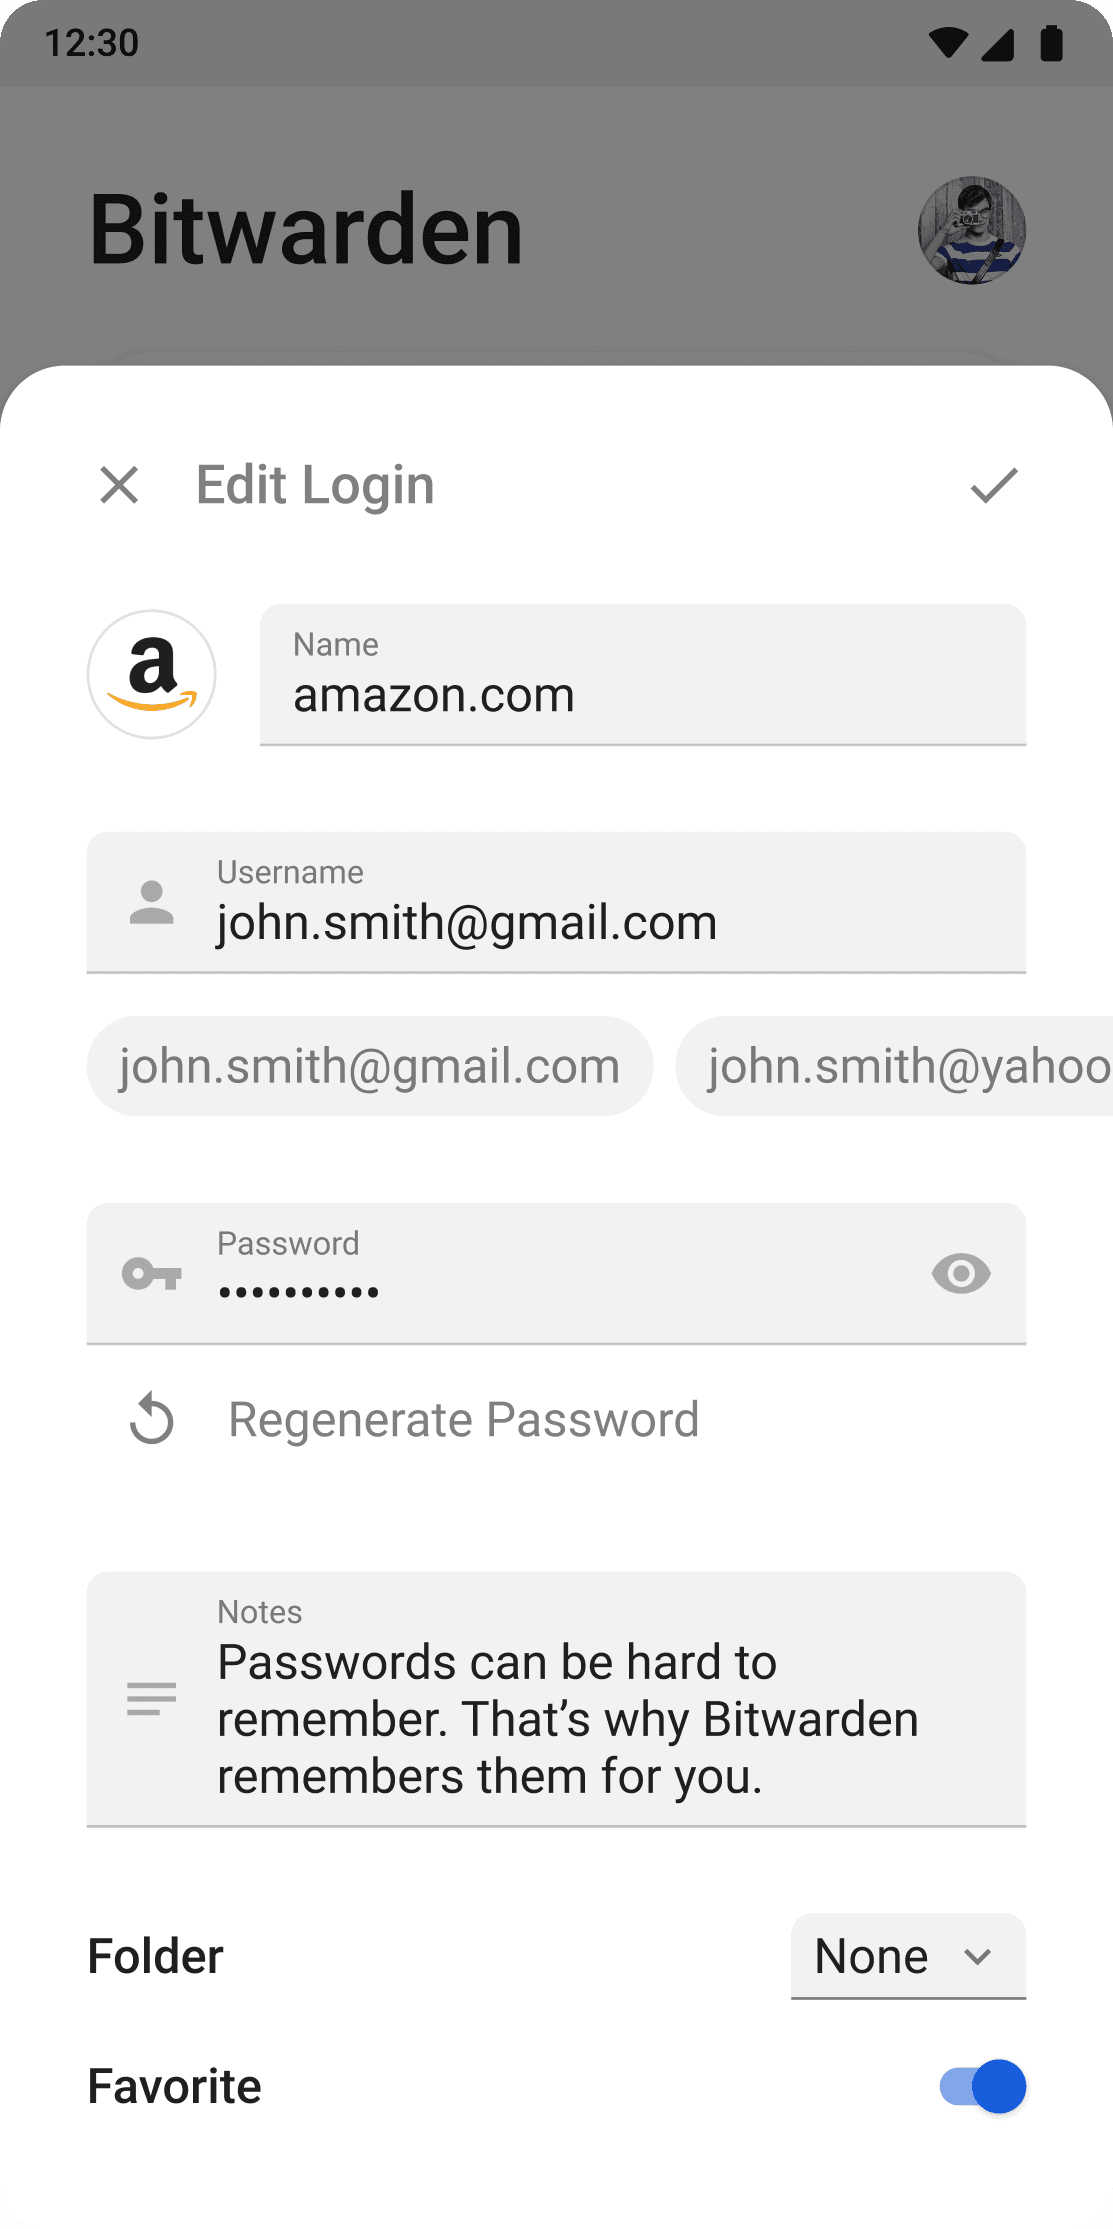Viewport: 1113px width, 2229px height.
Task: Edit the Notes text area
Action: coord(556,1699)
